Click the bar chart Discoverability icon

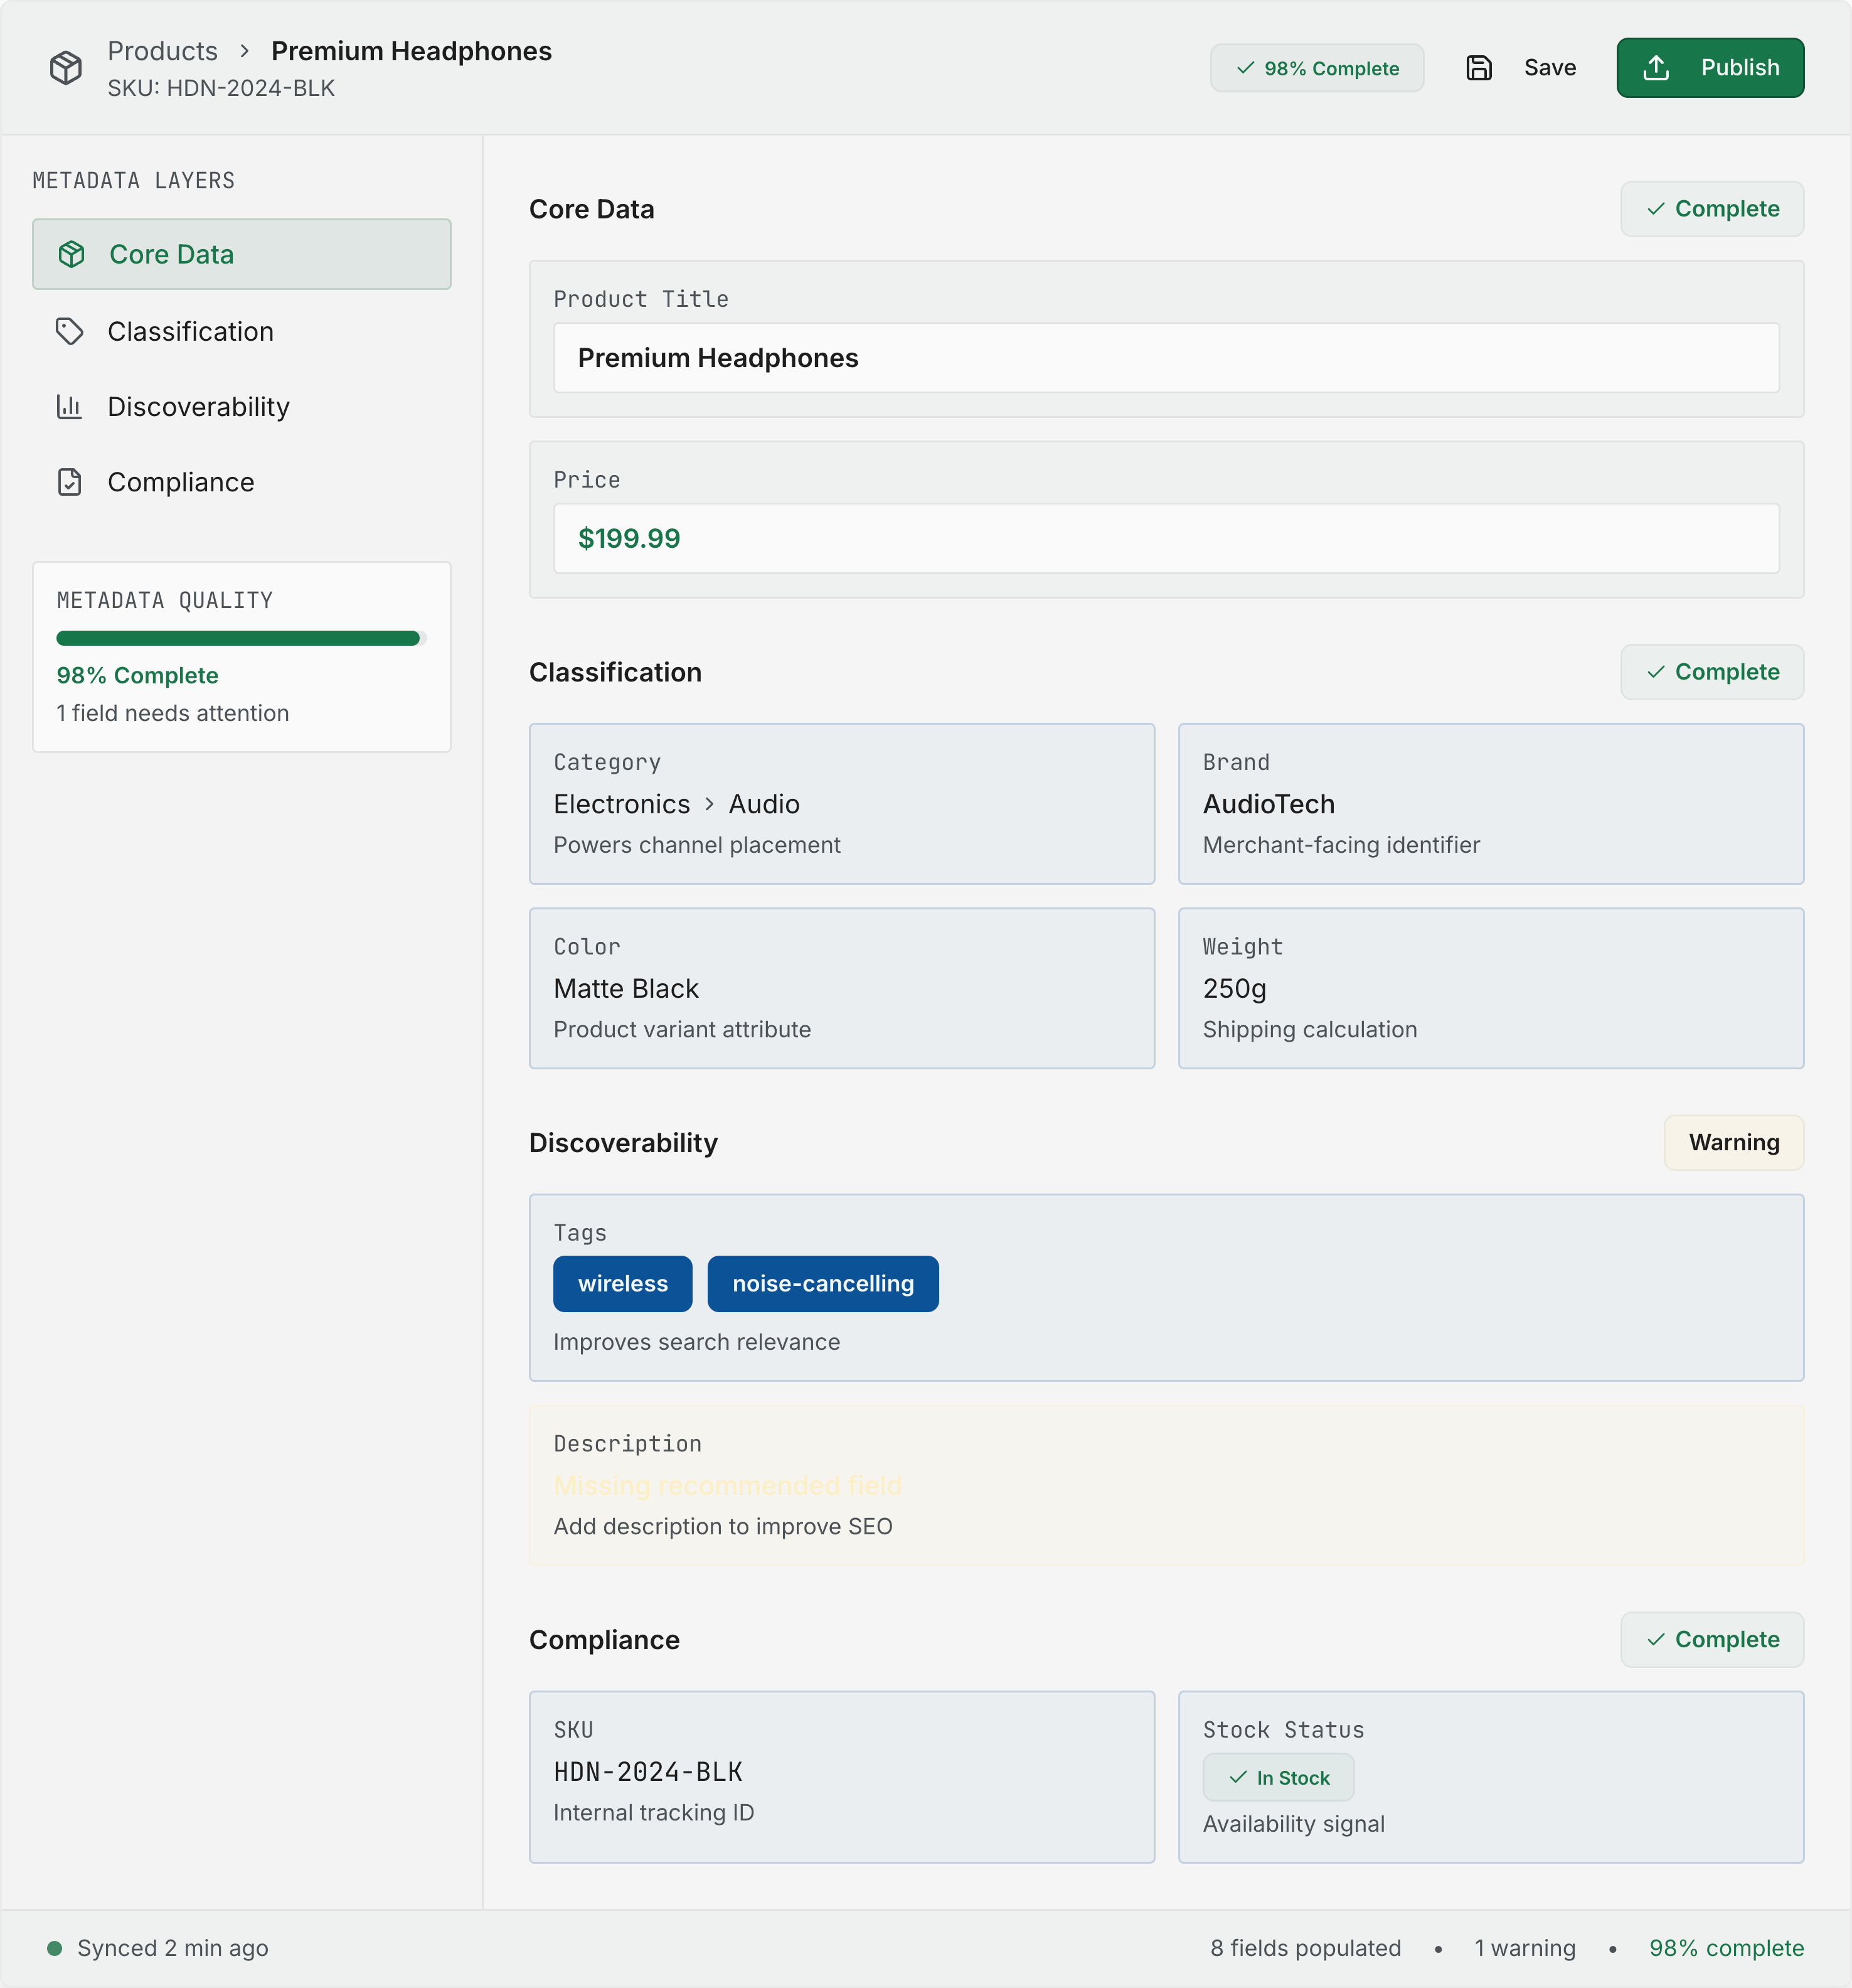pos(69,407)
